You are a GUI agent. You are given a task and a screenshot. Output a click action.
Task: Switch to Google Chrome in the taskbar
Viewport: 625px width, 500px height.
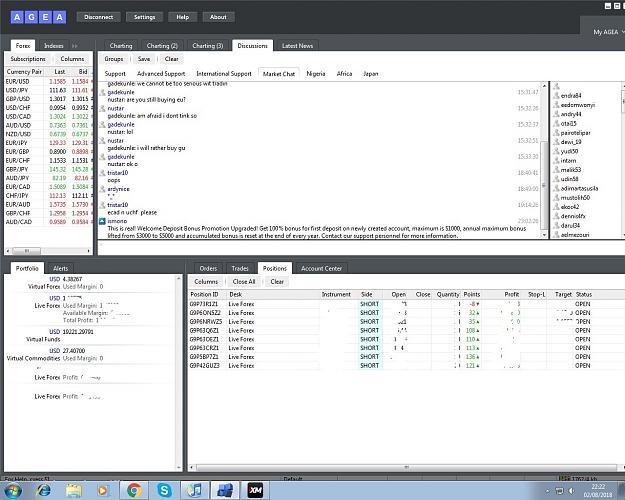click(x=134, y=490)
